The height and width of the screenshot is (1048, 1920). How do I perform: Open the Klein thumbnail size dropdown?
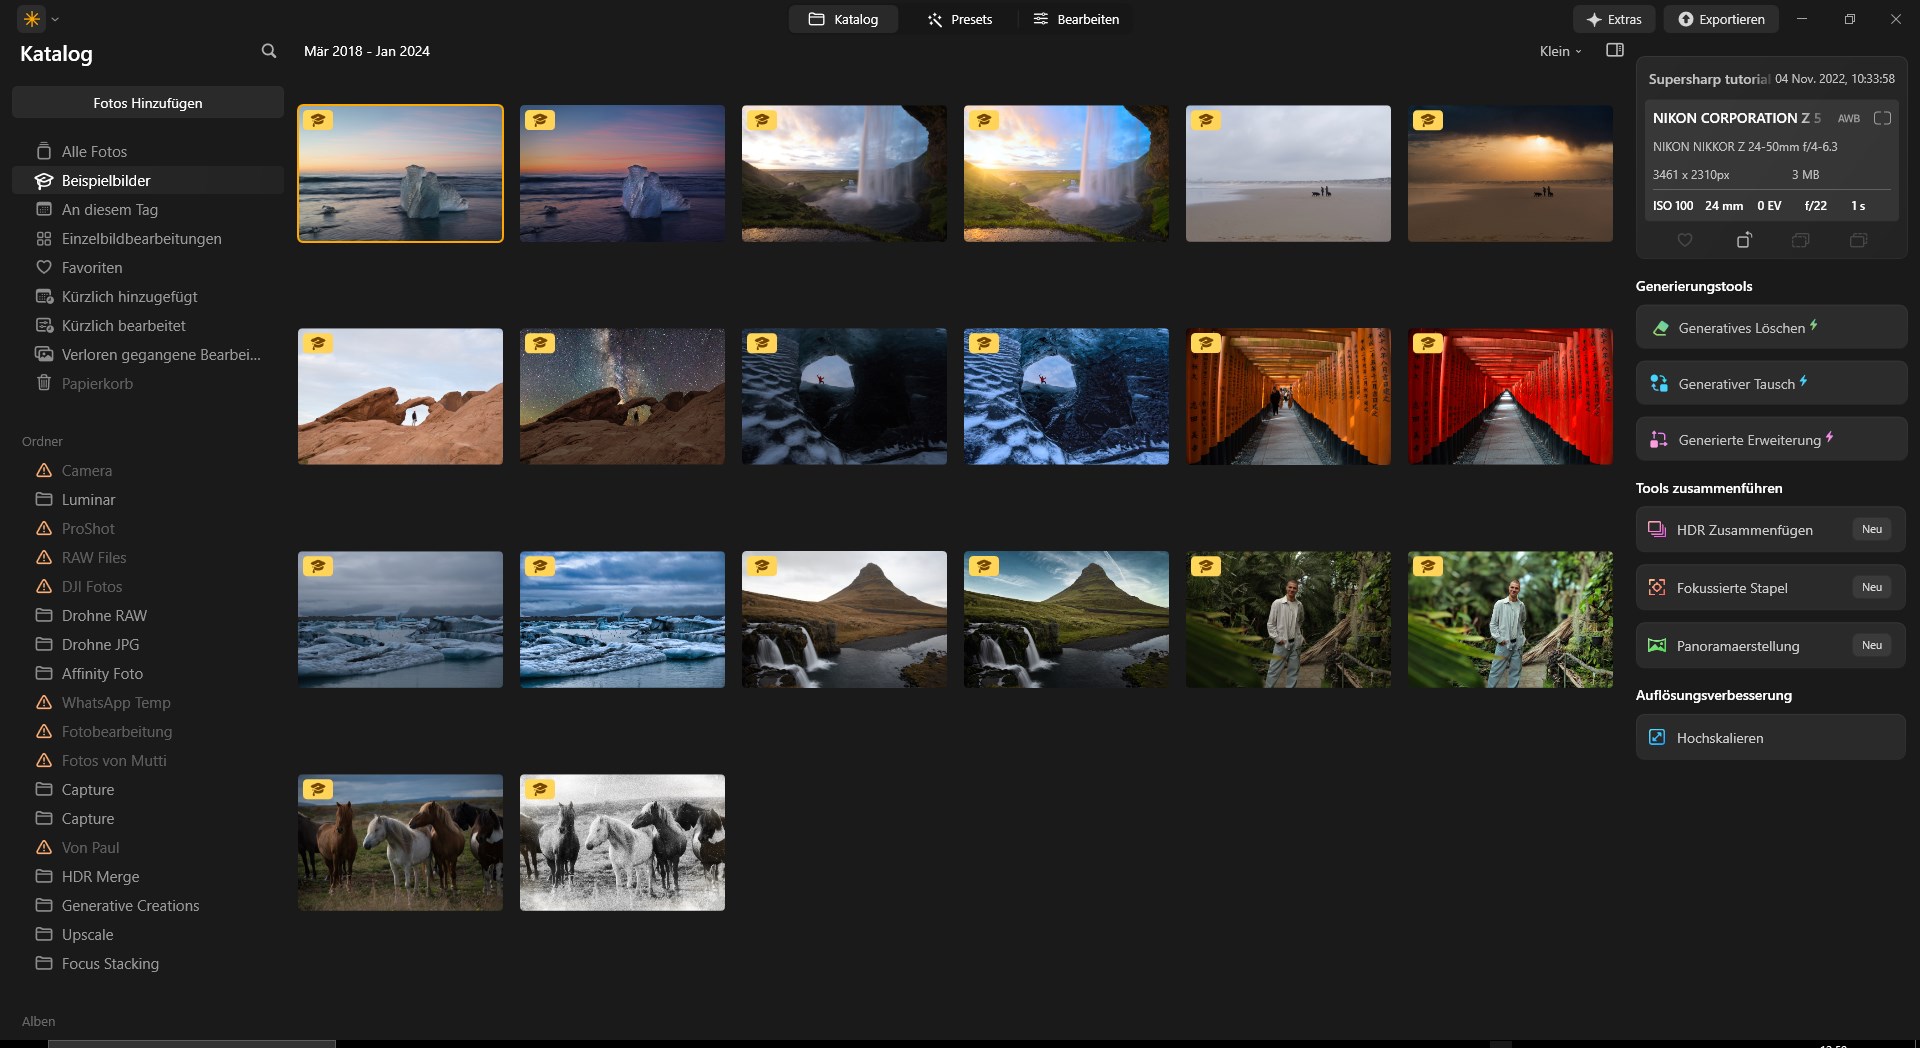pyautogui.click(x=1558, y=51)
